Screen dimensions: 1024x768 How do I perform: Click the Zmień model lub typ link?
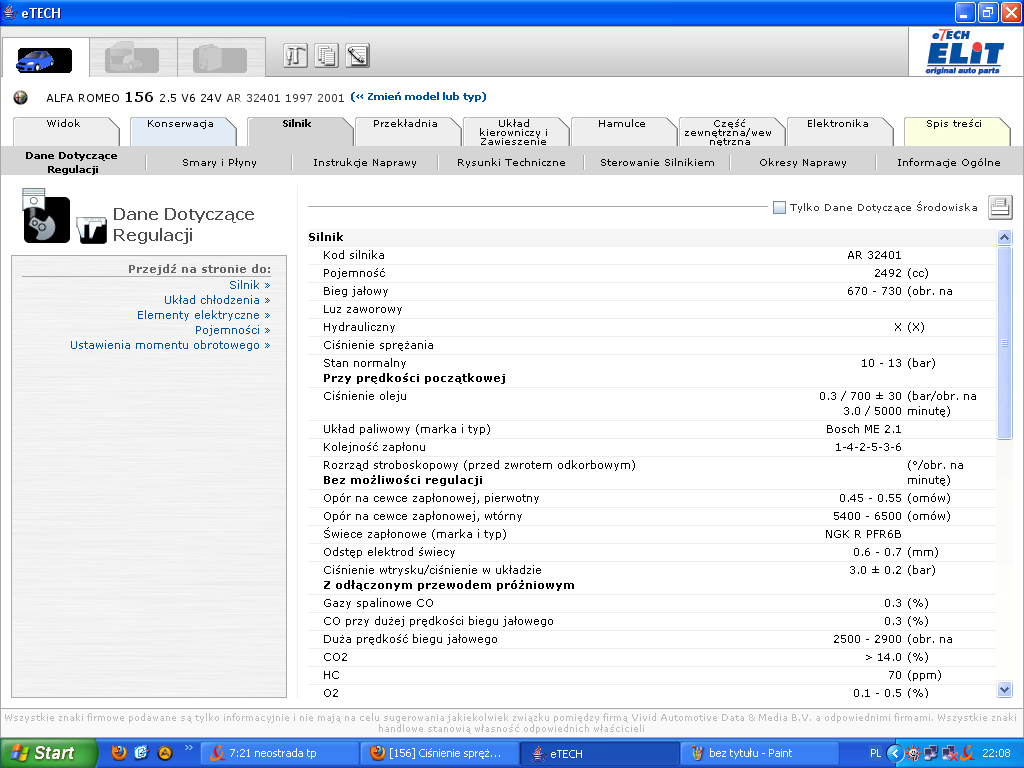tap(418, 97)
